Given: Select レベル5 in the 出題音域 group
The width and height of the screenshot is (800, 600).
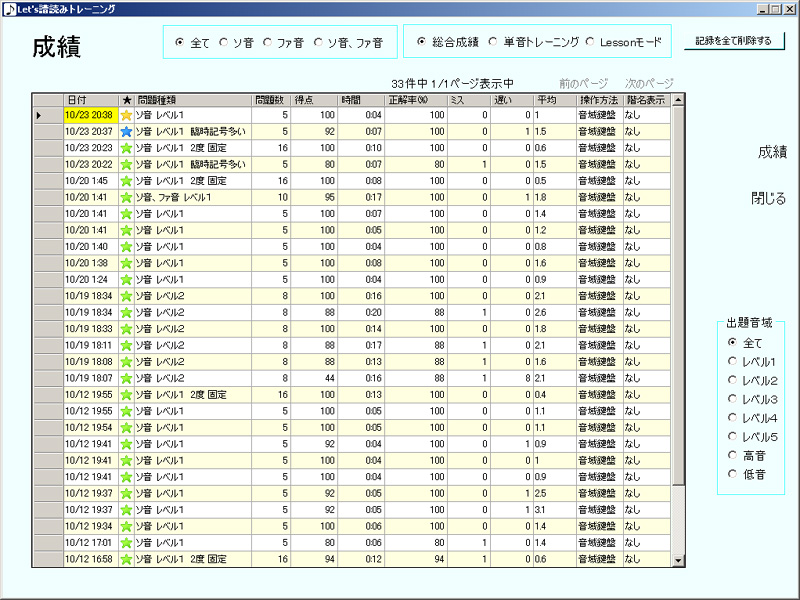Looking at the screenshot, I should pos(732,436).
